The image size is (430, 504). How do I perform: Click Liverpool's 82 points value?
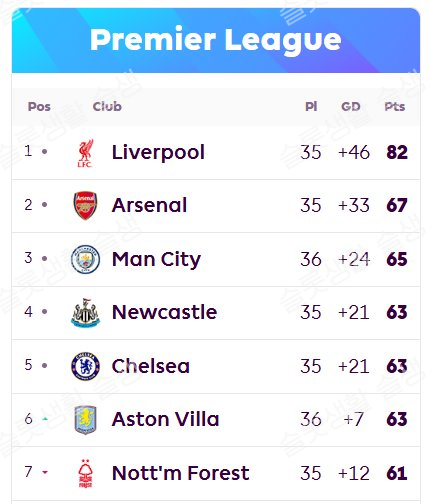(x=397, y=153)
